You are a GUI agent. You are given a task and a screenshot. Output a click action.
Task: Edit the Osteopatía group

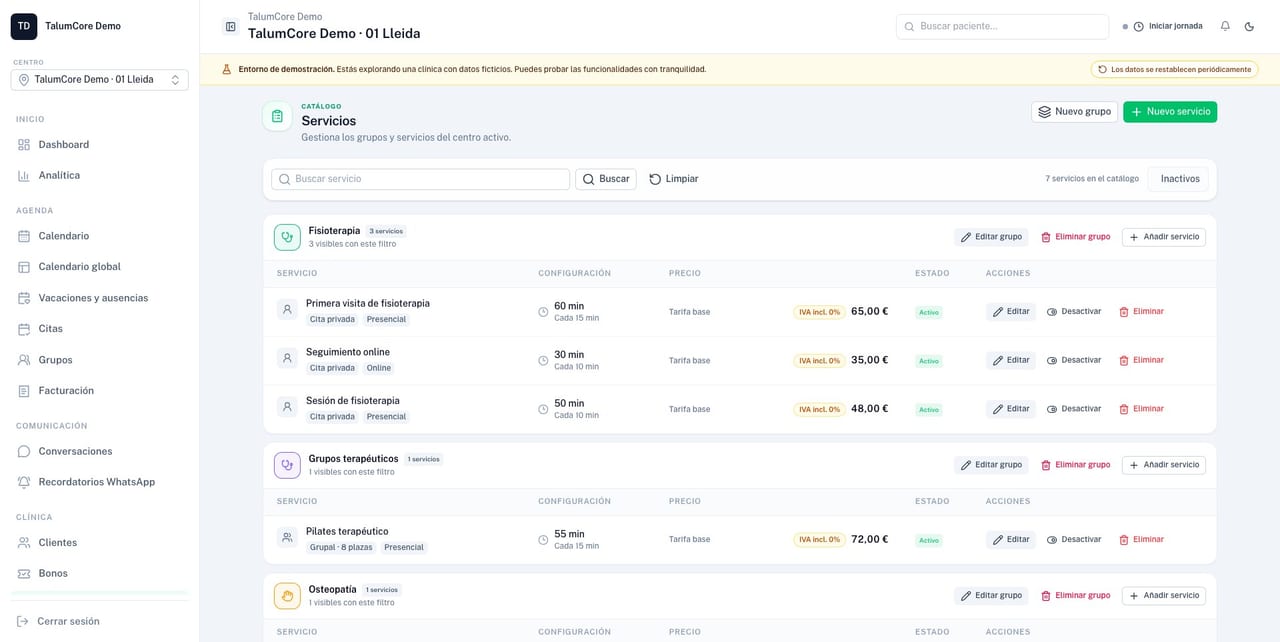991,596
